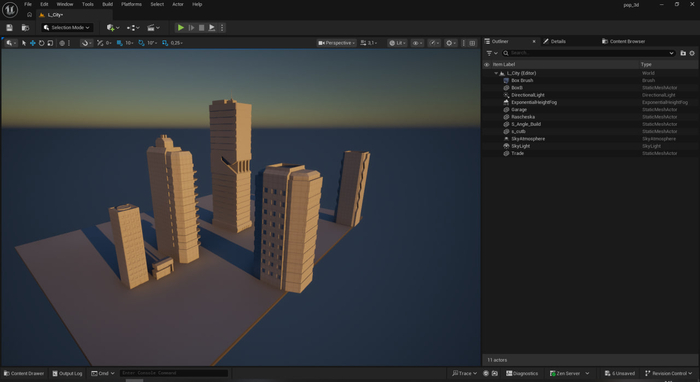Open the scale snap 0,25 dropdown

[177, 43]
